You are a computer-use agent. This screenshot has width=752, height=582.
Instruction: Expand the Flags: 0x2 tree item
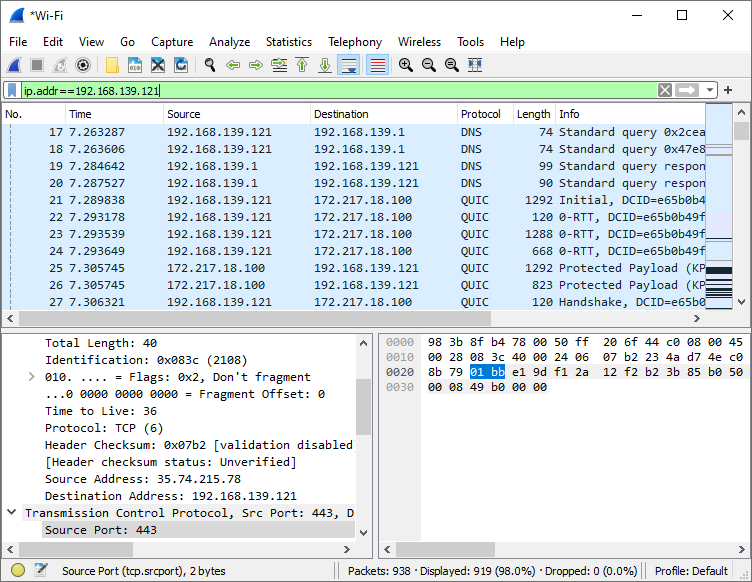click(x=32, y=377)
